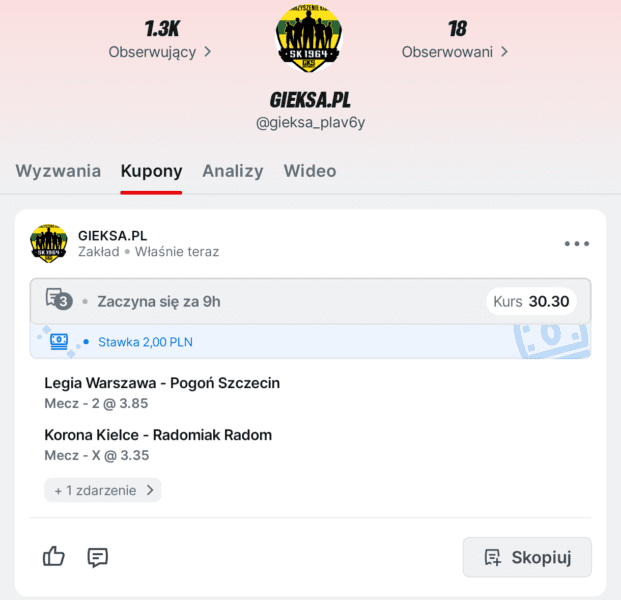Image resolution: width=621 pixels, height=600 pixels.
Task: Click the GIEKSA.PL author name in post
Action: click(112, 236)
